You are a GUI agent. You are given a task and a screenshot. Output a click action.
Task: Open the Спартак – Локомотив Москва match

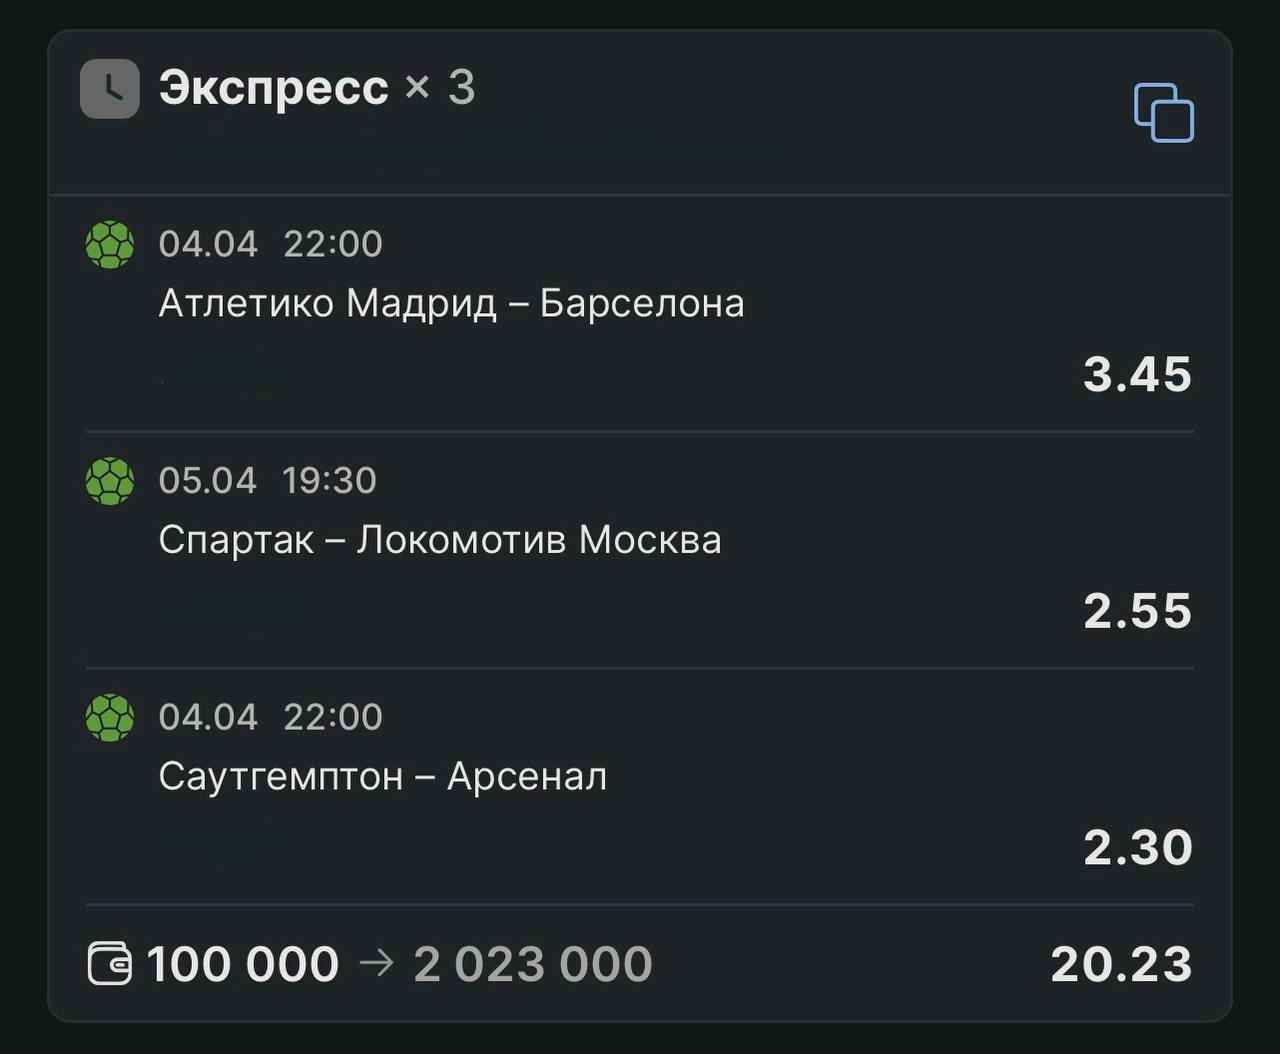[440, 540]
